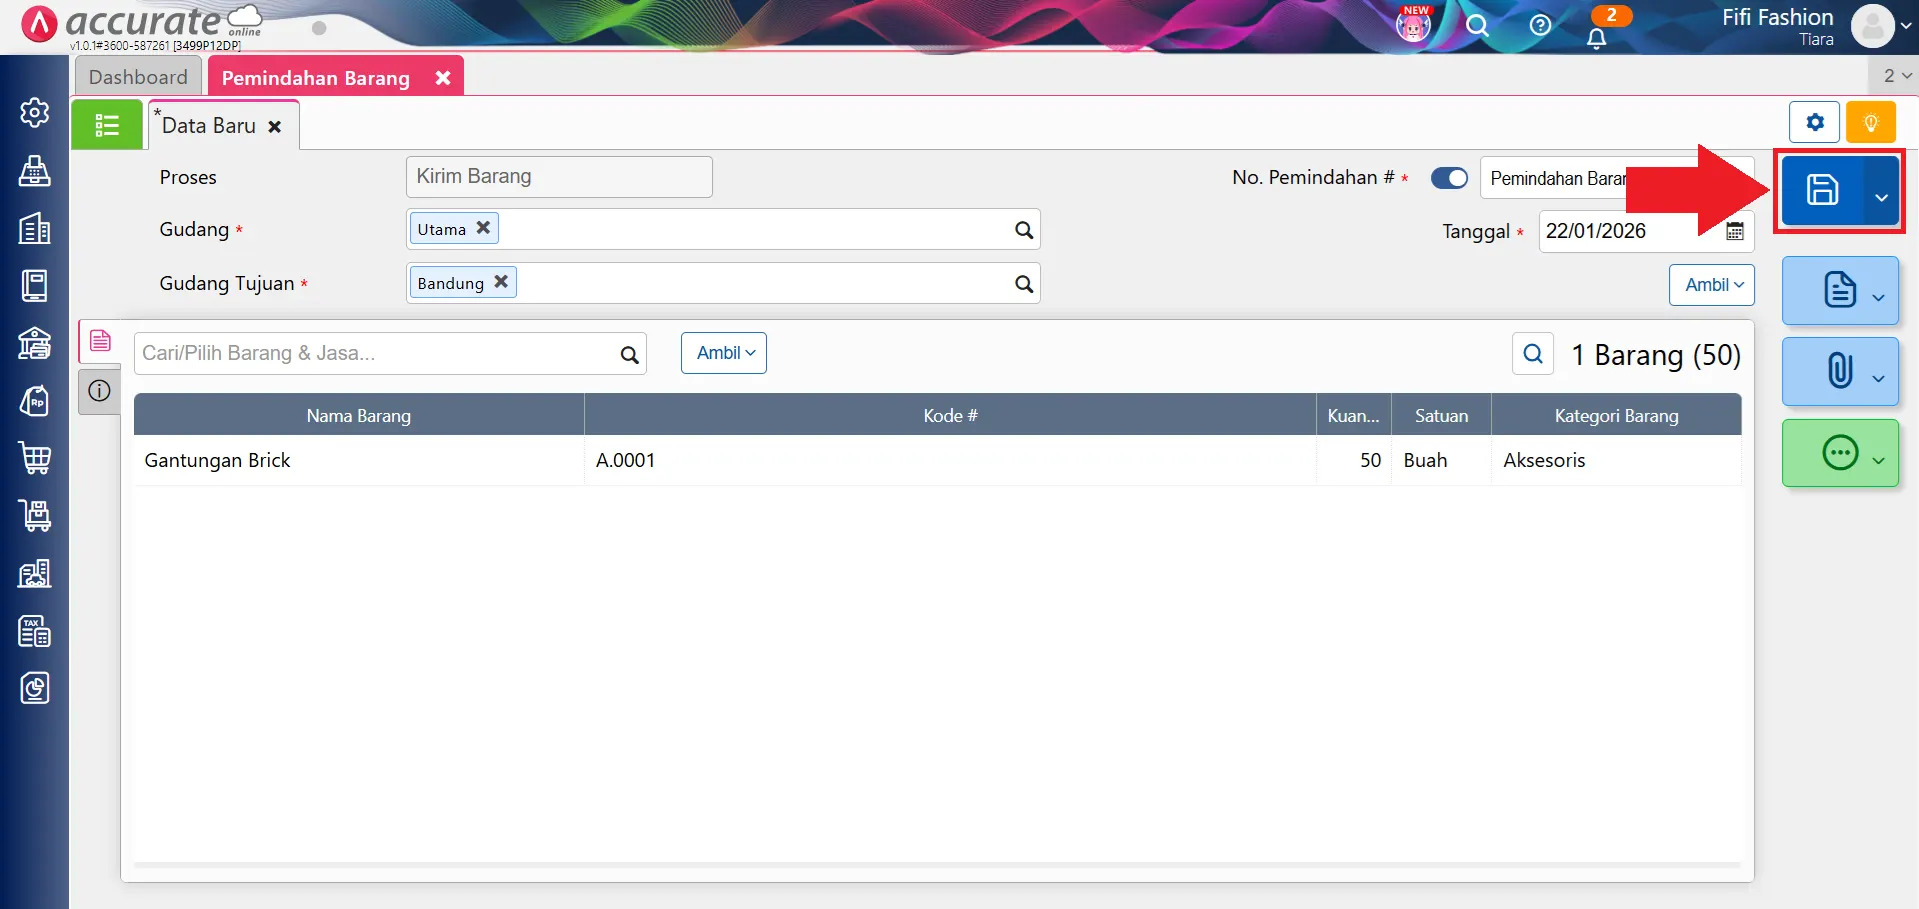
Task: Toggle the No. Pemindahan auto-number switch
Action: click(x=1449, y=178)
